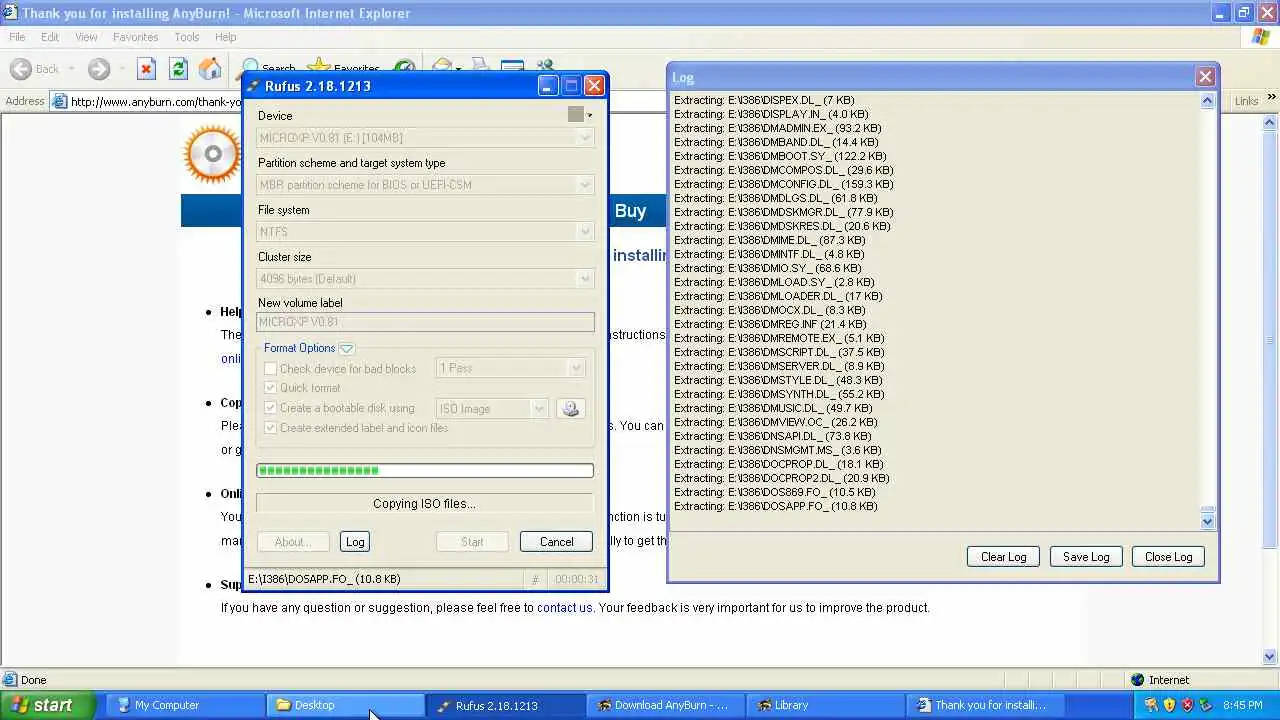
Task: Click the Buy tab on AnyBurn webpage
Action: click(630, 211)
